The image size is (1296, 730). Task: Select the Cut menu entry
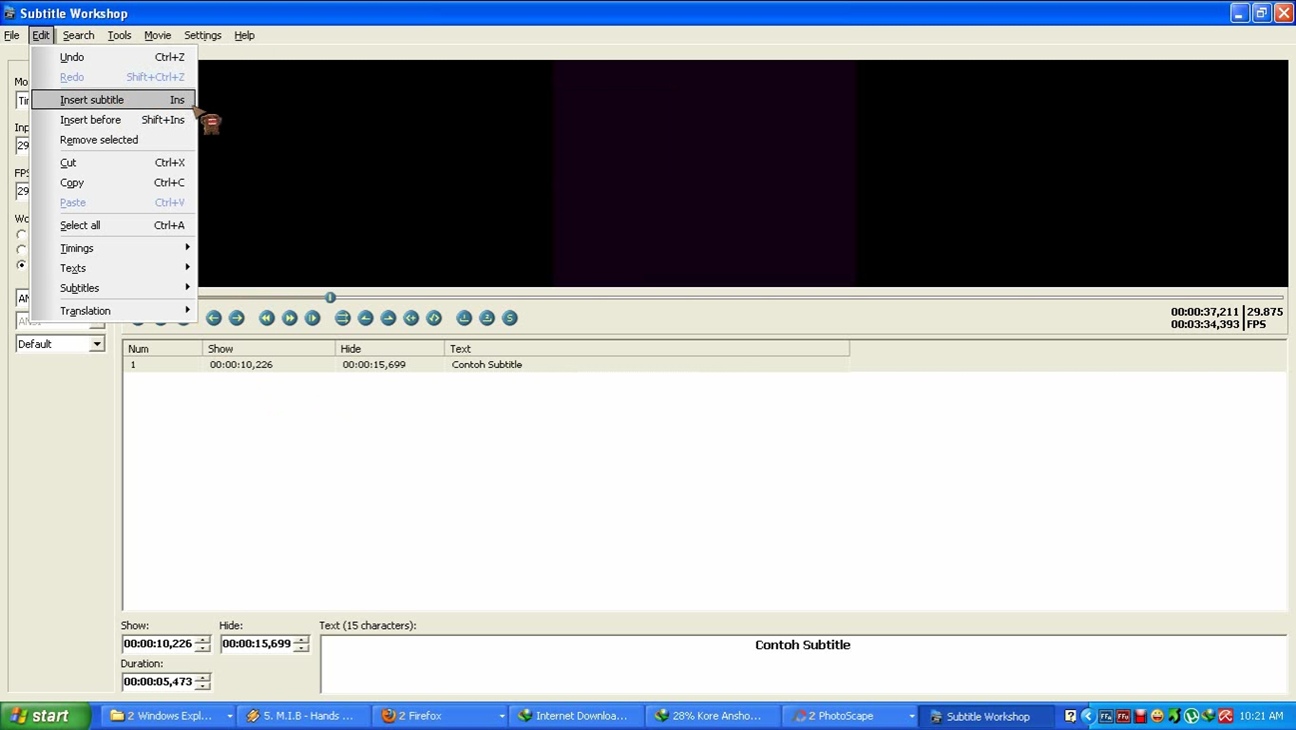point(113,162)
